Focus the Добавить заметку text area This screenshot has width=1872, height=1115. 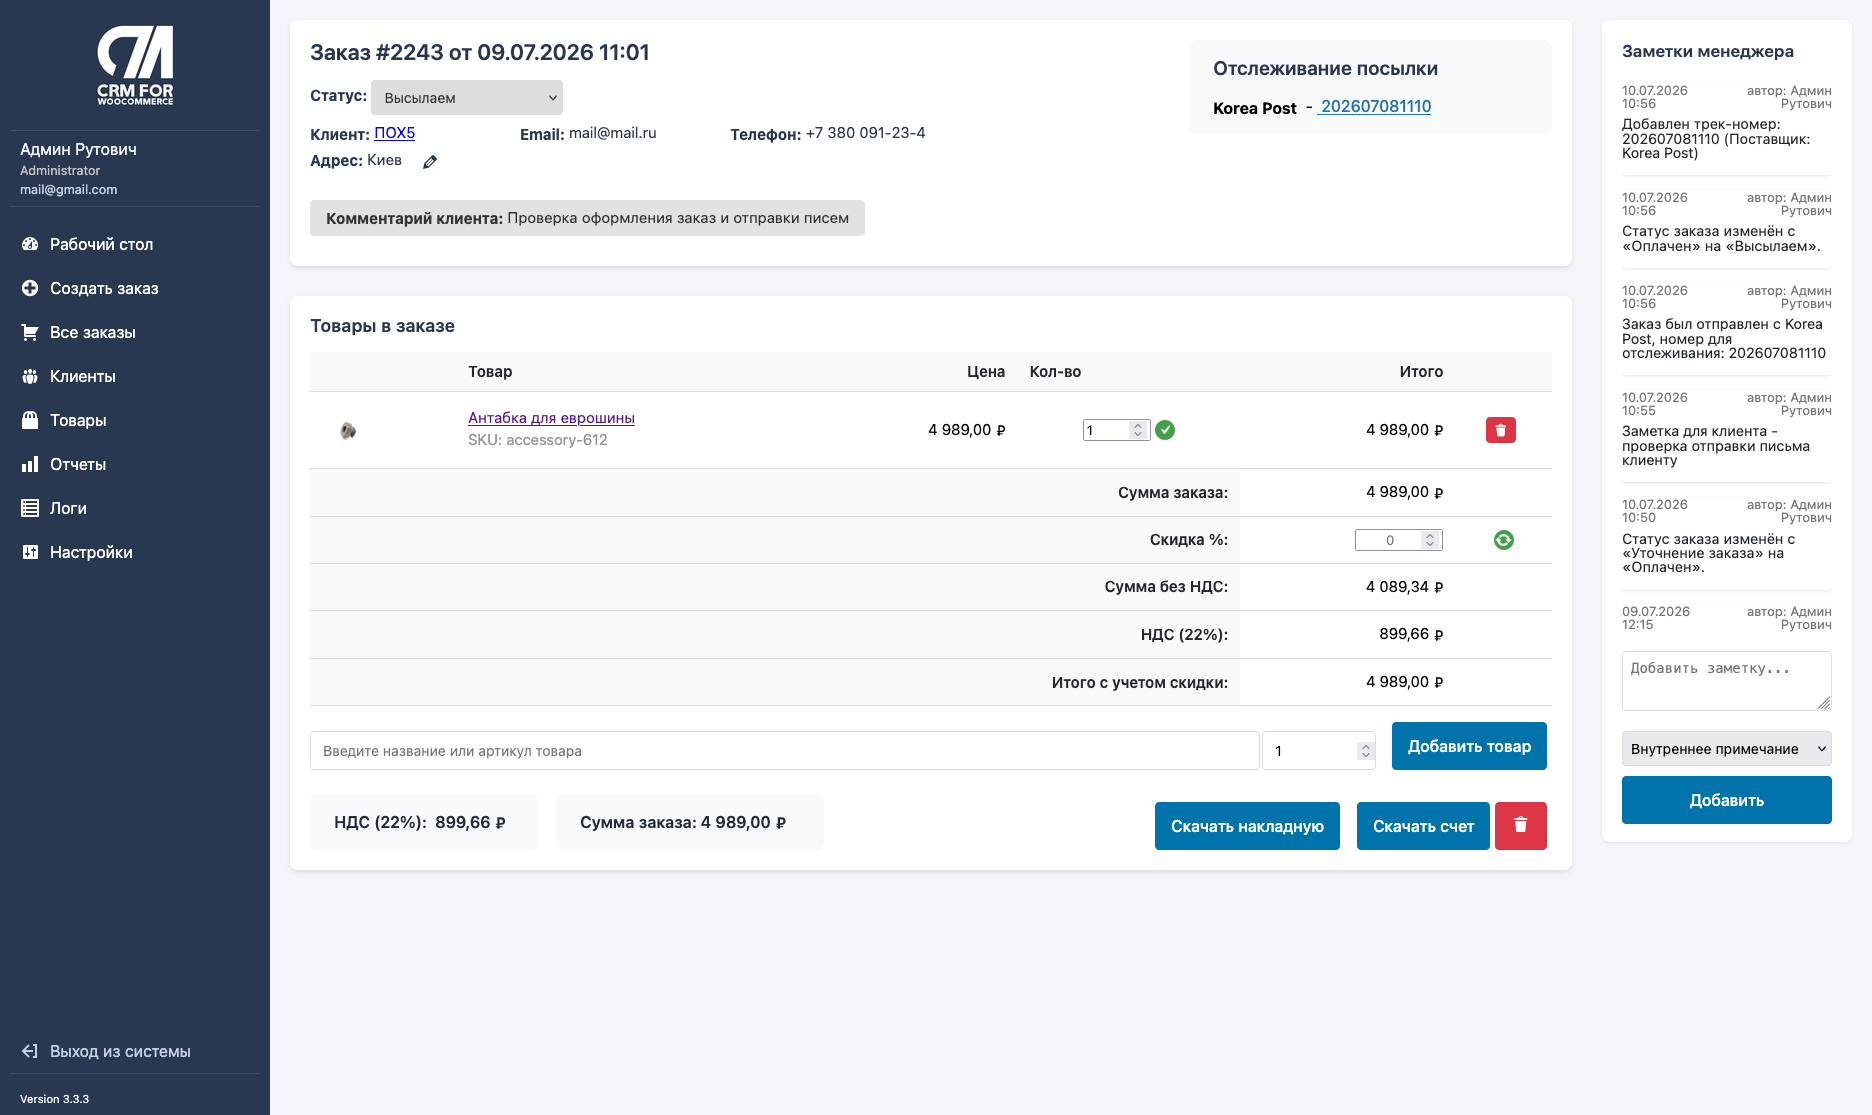(1727, 681)
